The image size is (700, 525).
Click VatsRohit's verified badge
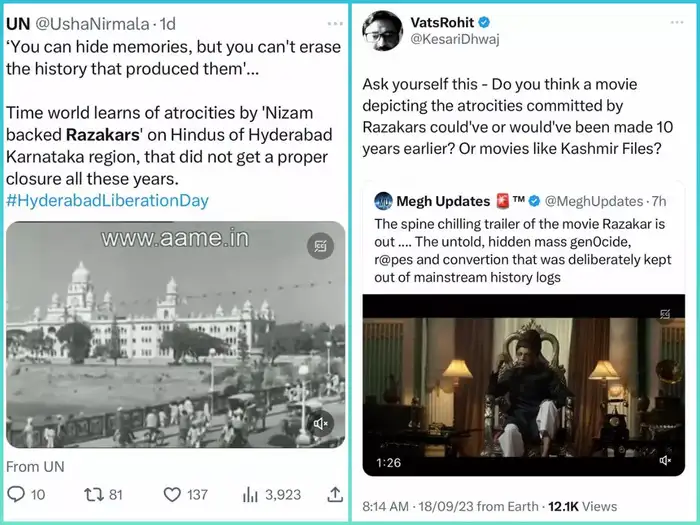(x=485, y=21)
